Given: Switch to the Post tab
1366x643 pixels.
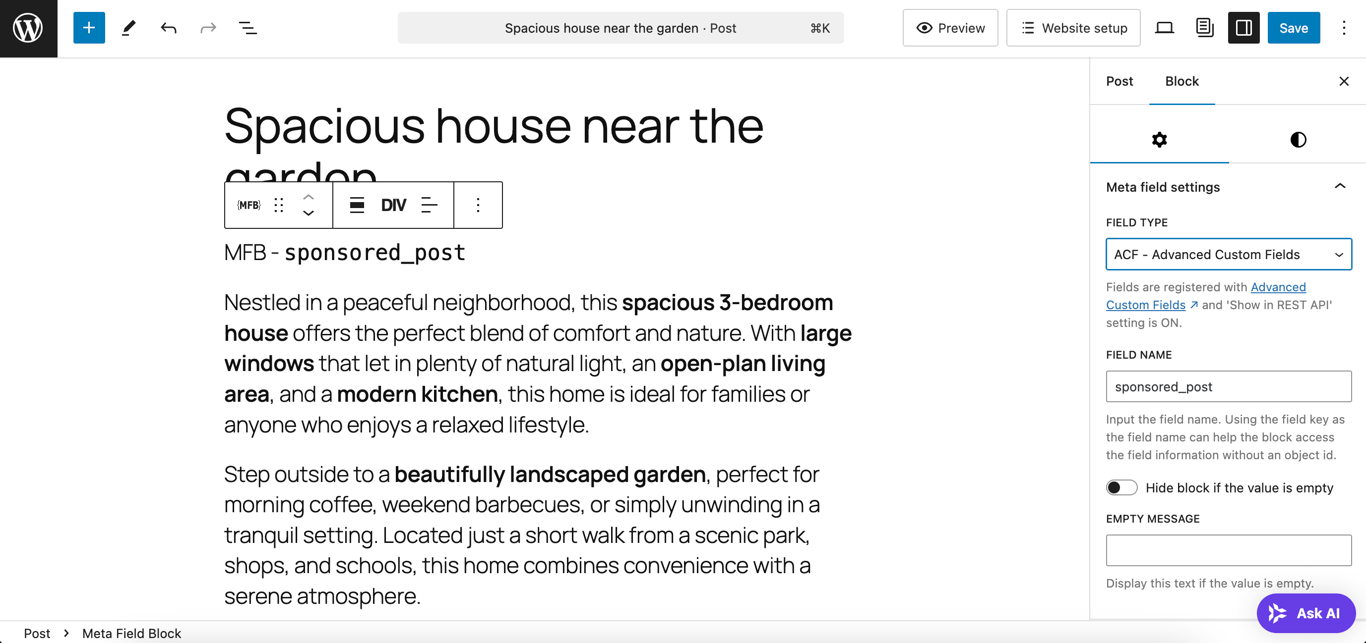Looking at the screenshot, I should [x=1119, y=81].
